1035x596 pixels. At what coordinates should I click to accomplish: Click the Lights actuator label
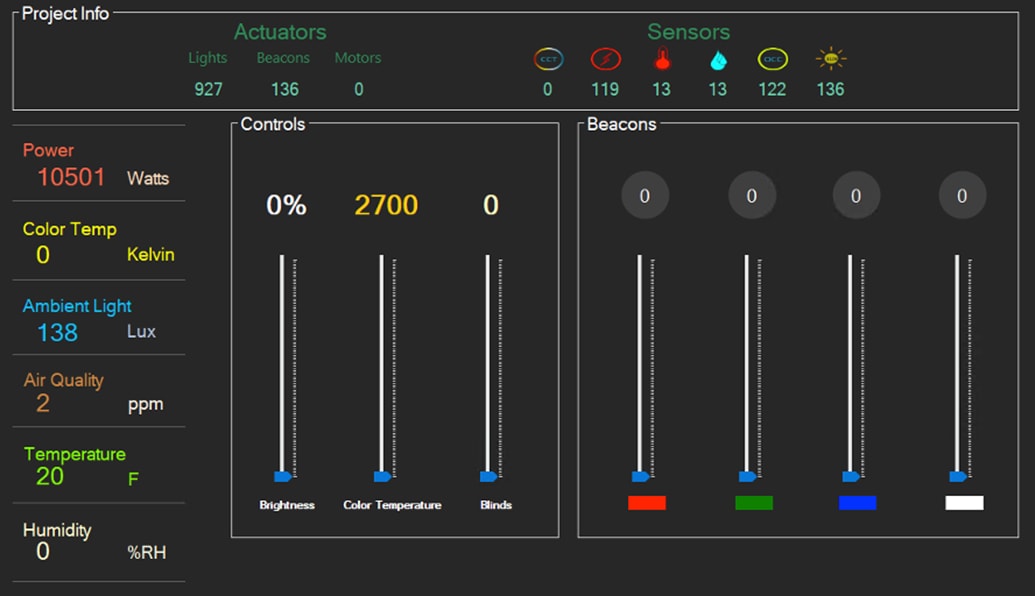[x=208, y=58]
